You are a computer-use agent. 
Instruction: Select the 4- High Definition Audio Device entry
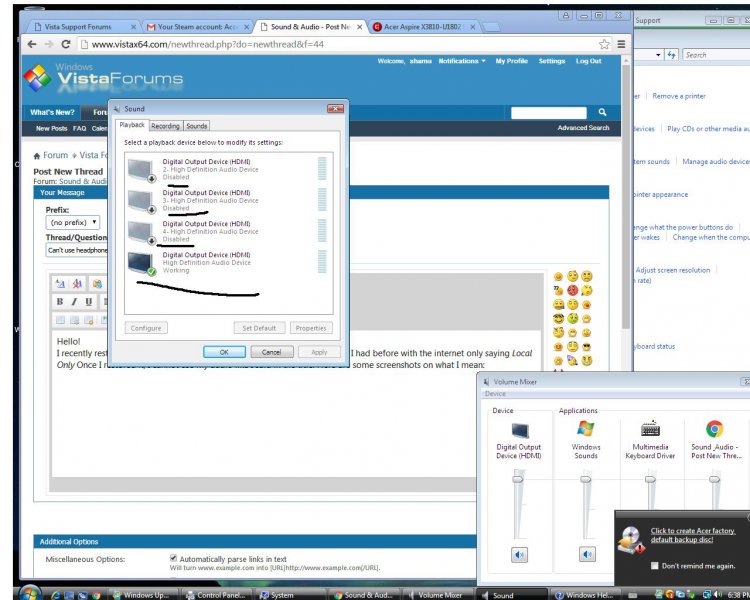click(x=229, y=232)
